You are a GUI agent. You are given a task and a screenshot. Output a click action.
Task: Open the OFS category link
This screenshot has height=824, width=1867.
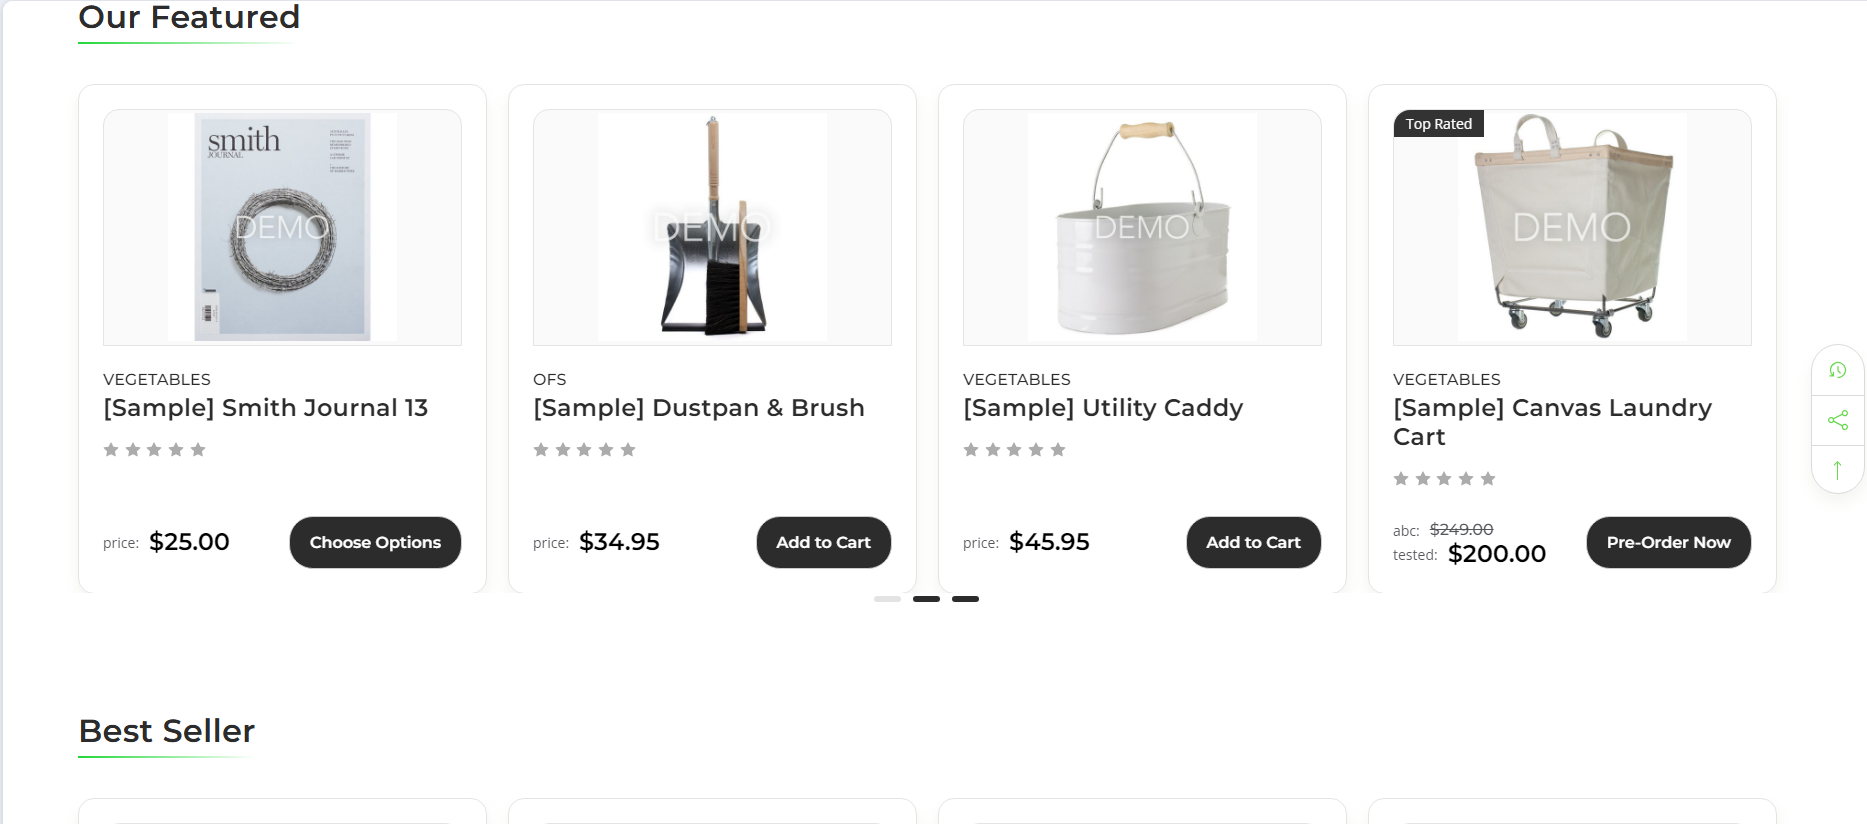click(550, 379)
